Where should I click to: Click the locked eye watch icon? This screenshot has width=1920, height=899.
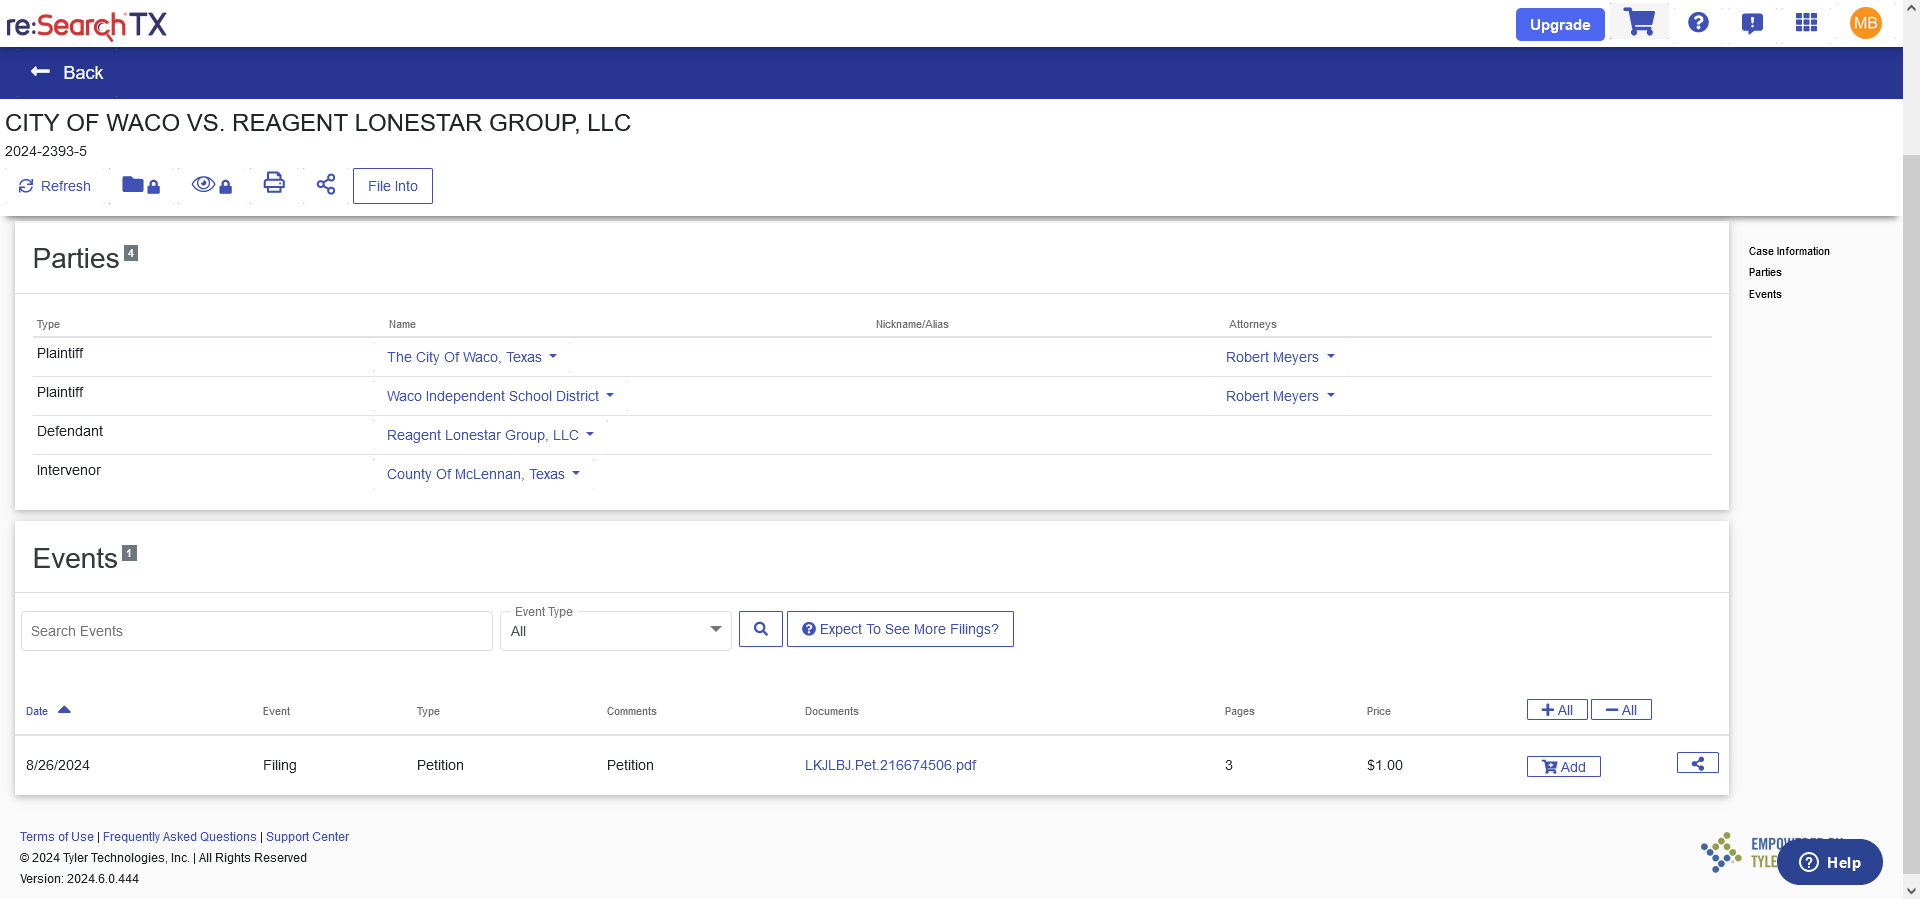tap(212, 185)
